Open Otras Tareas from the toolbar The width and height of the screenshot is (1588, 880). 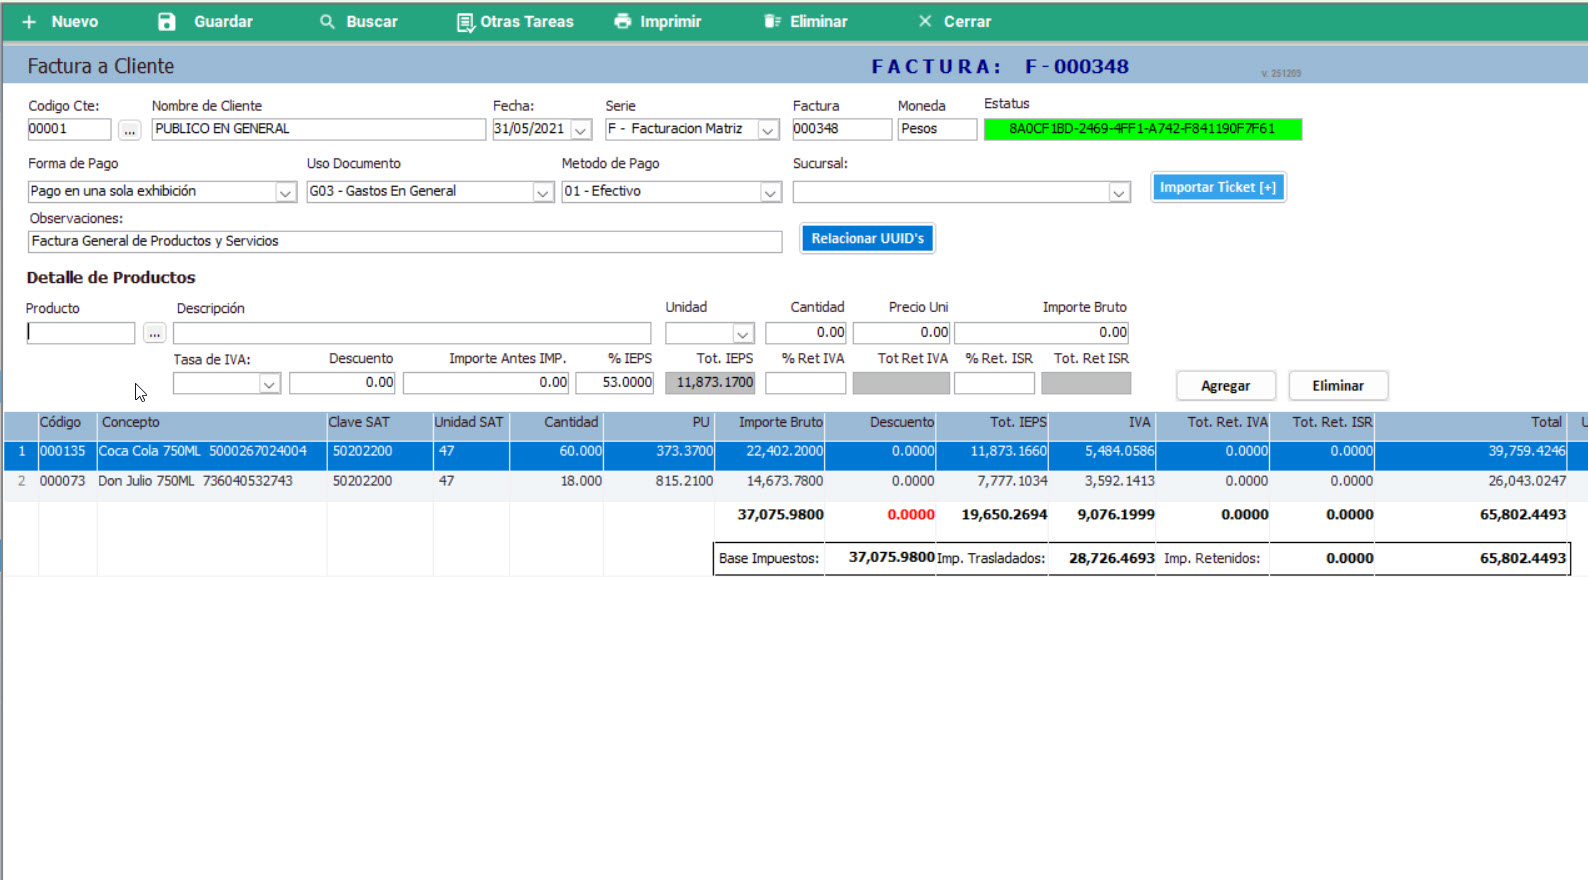click(x=515, y=22)
